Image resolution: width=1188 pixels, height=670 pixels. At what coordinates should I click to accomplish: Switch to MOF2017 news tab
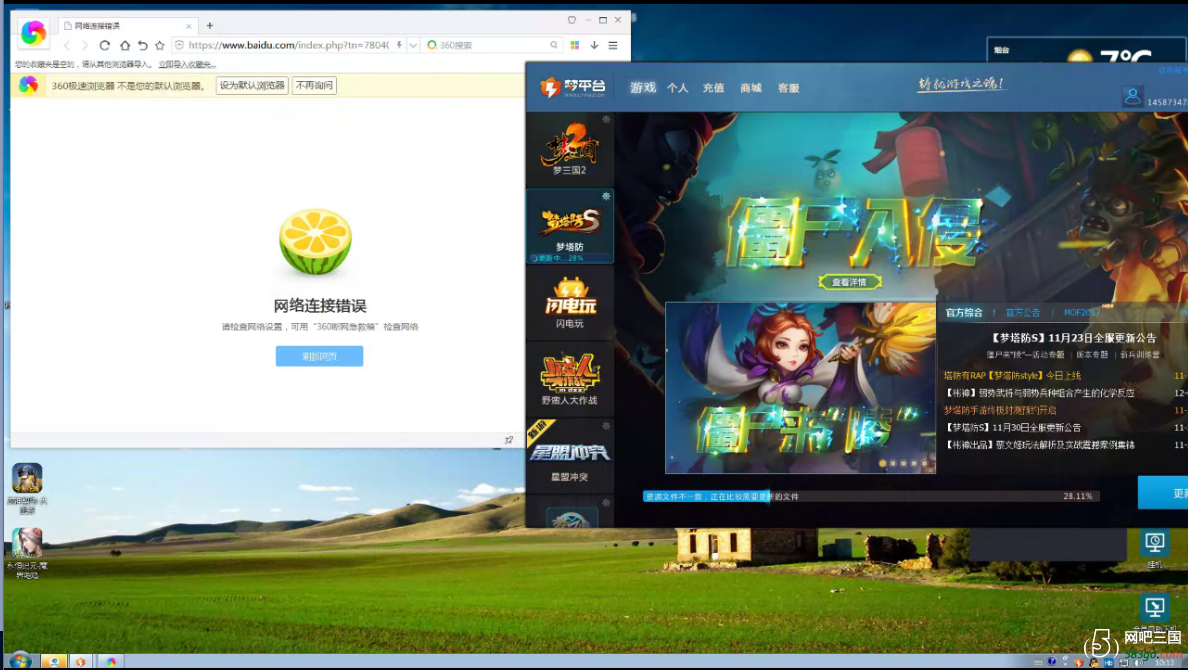[1082, 312]
